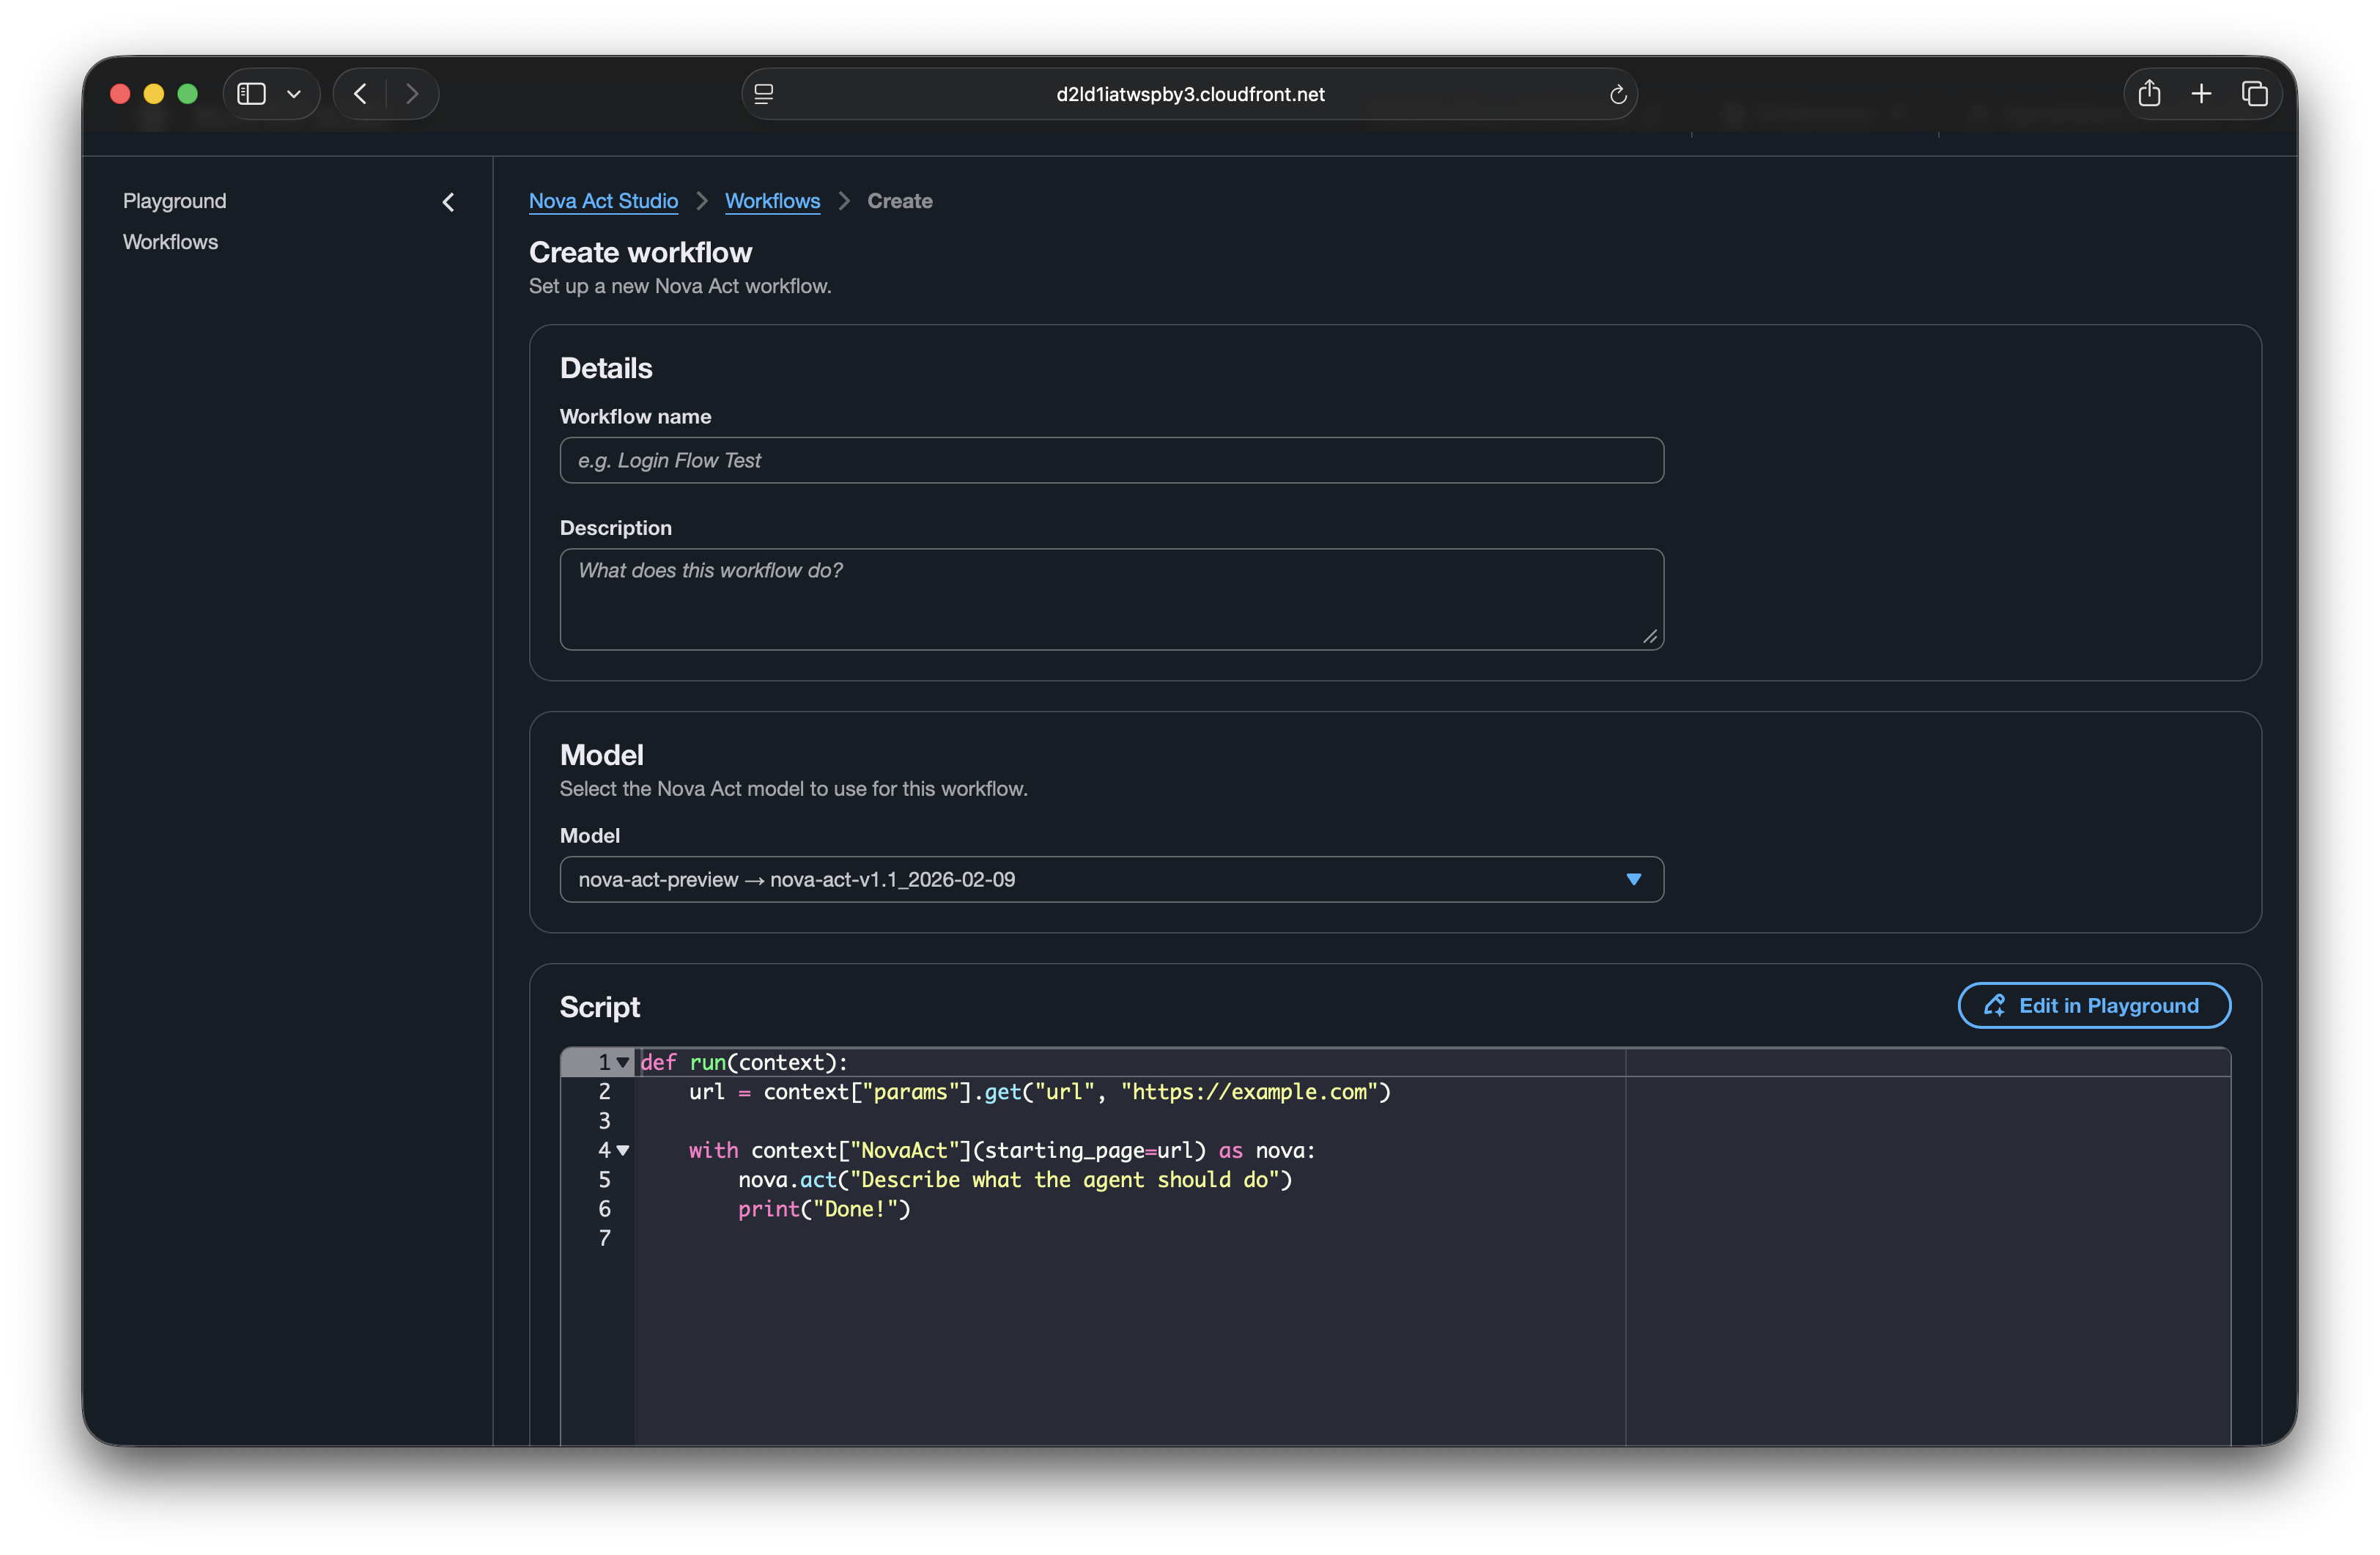Show Safari tab overview

coord(2254,94)
